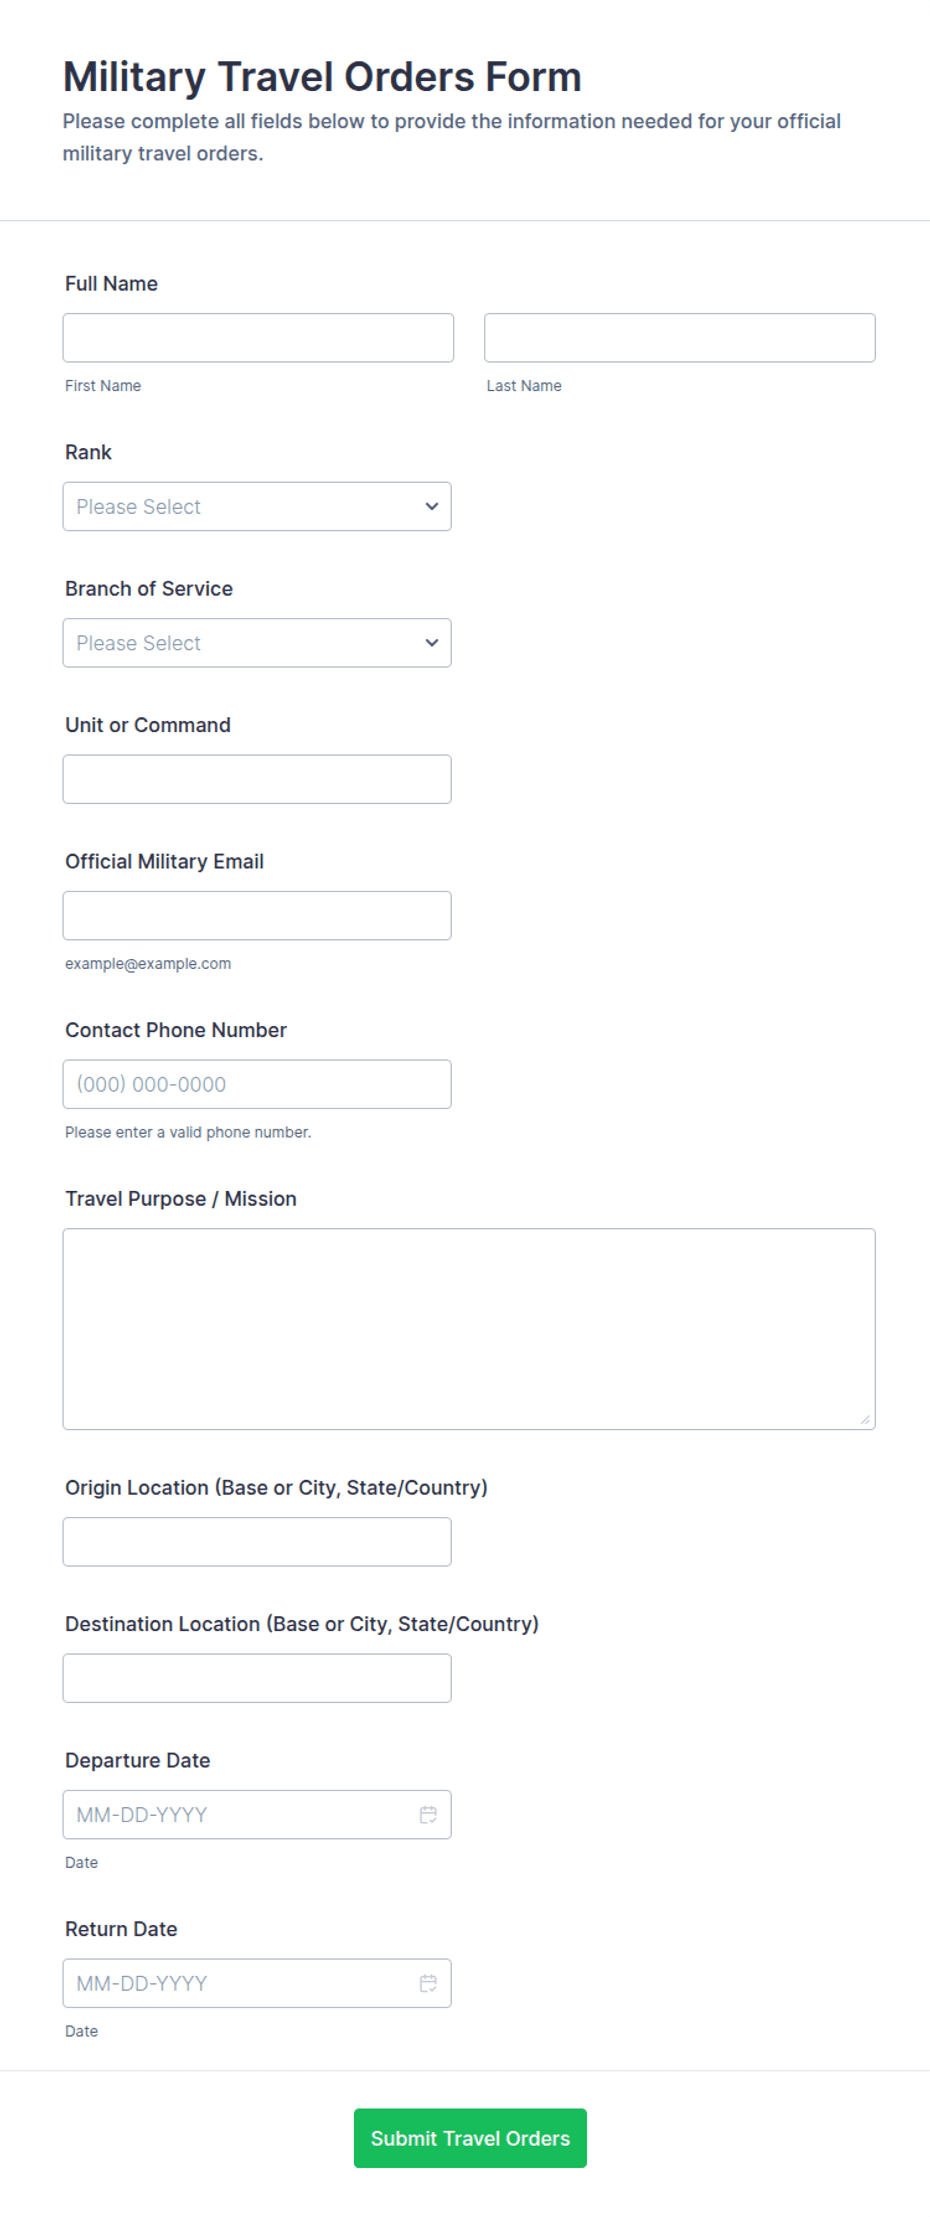This screenshot has height=2217, width=930.
Task: Select the Unit or Command input
Action: (257, 779)
